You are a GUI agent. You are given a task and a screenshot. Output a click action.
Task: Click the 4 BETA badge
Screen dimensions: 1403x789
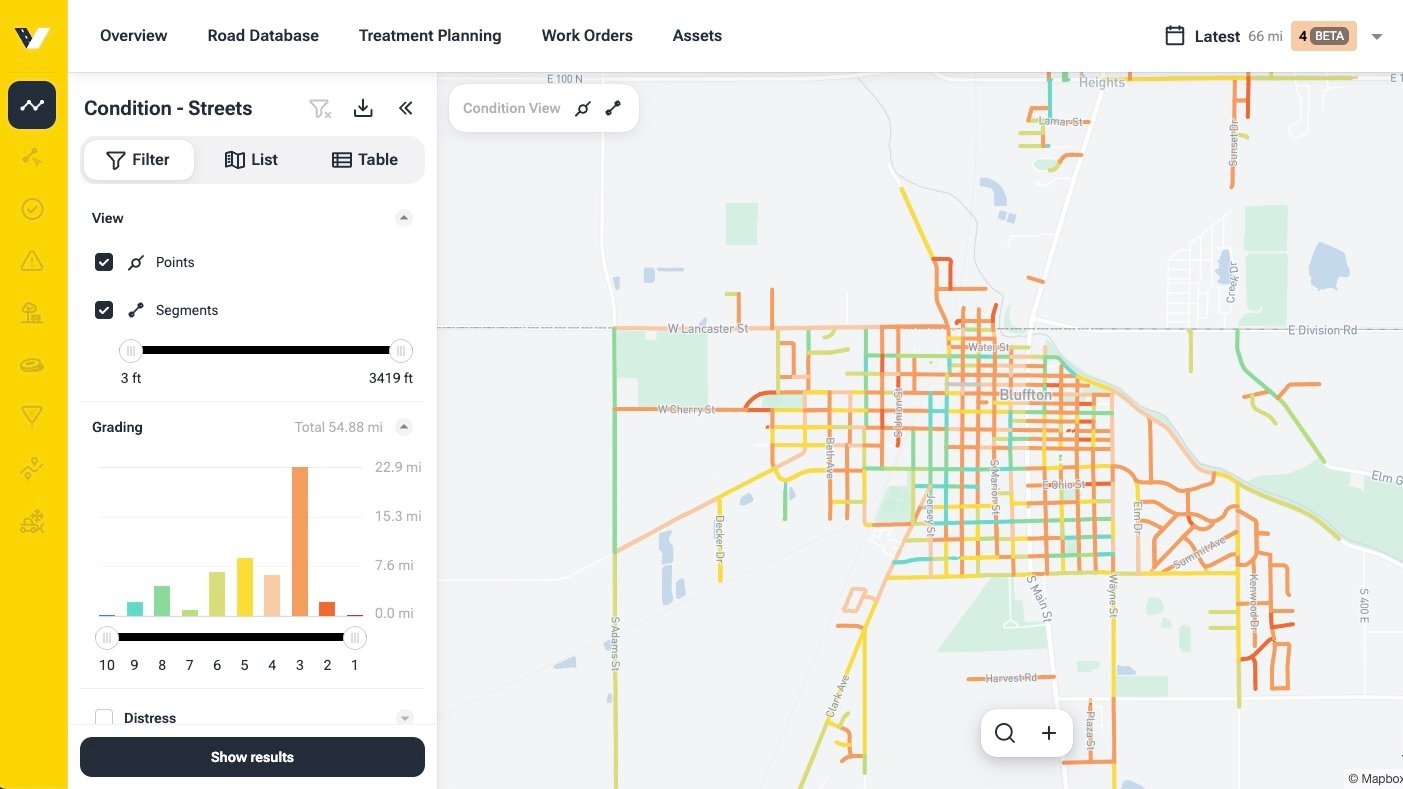coord(1323,36)
